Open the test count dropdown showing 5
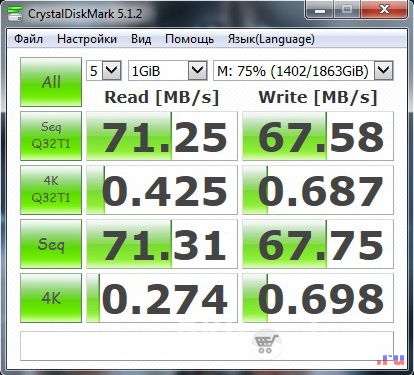Image resolution: width=414 pixels, height=375 pixels. coord(104,71)
